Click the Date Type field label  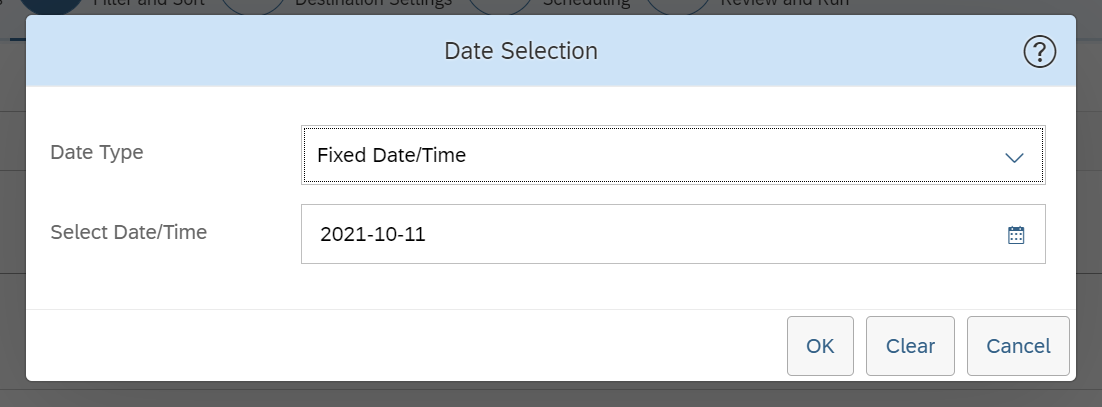coord(97,152)
